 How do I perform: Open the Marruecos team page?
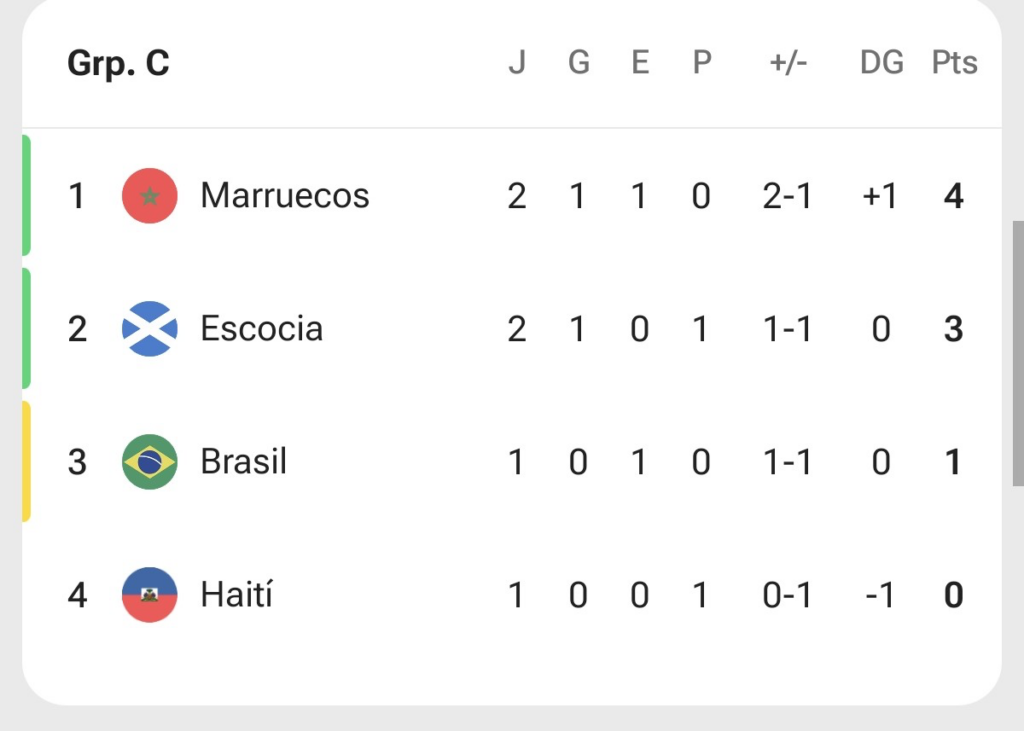point(285,195)
